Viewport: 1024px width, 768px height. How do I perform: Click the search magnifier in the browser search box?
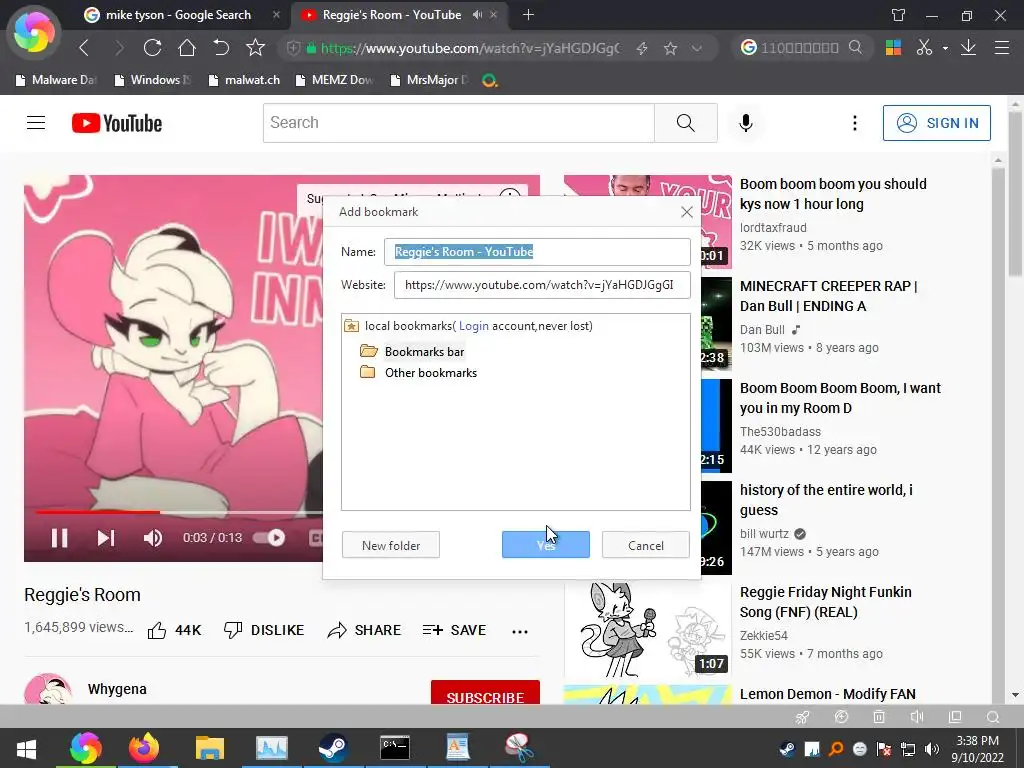pos(855,47)
